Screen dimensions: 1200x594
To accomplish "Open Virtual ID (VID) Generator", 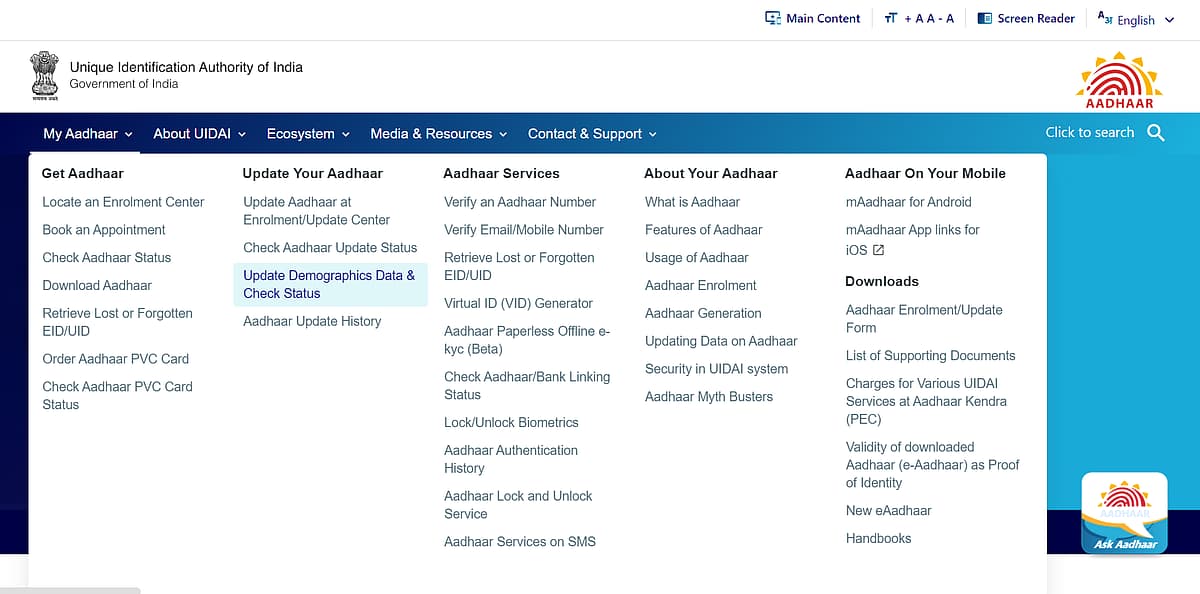I will click(518, 303).
